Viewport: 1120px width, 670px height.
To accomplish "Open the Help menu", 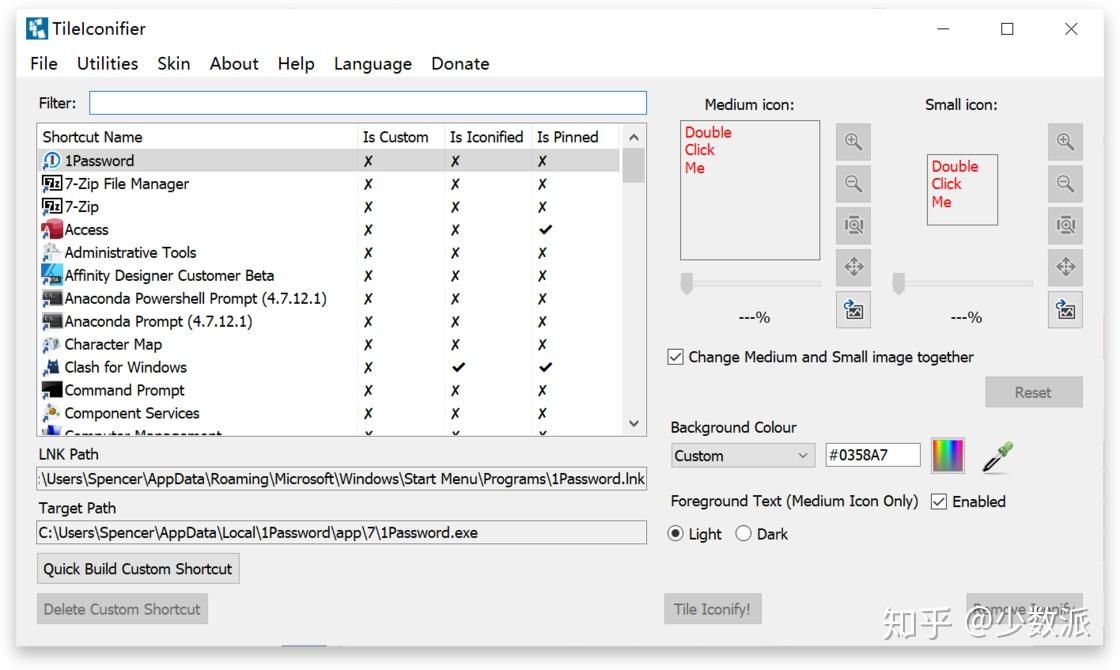I will click(x=296, y=64).
